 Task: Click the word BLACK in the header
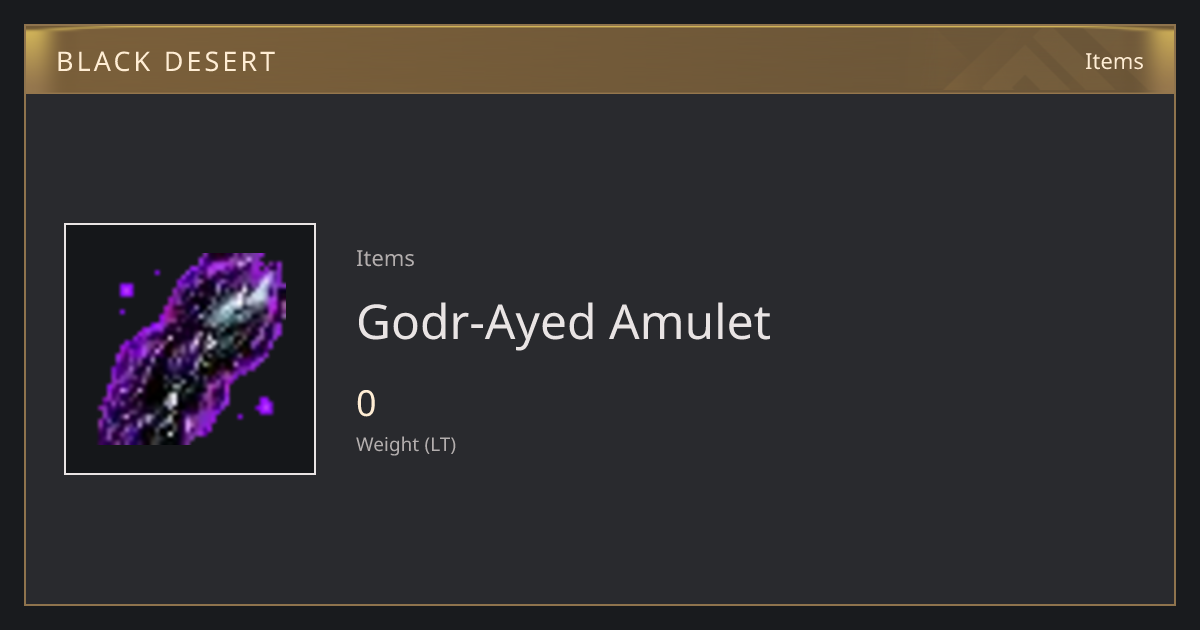(x=103, y=61)
